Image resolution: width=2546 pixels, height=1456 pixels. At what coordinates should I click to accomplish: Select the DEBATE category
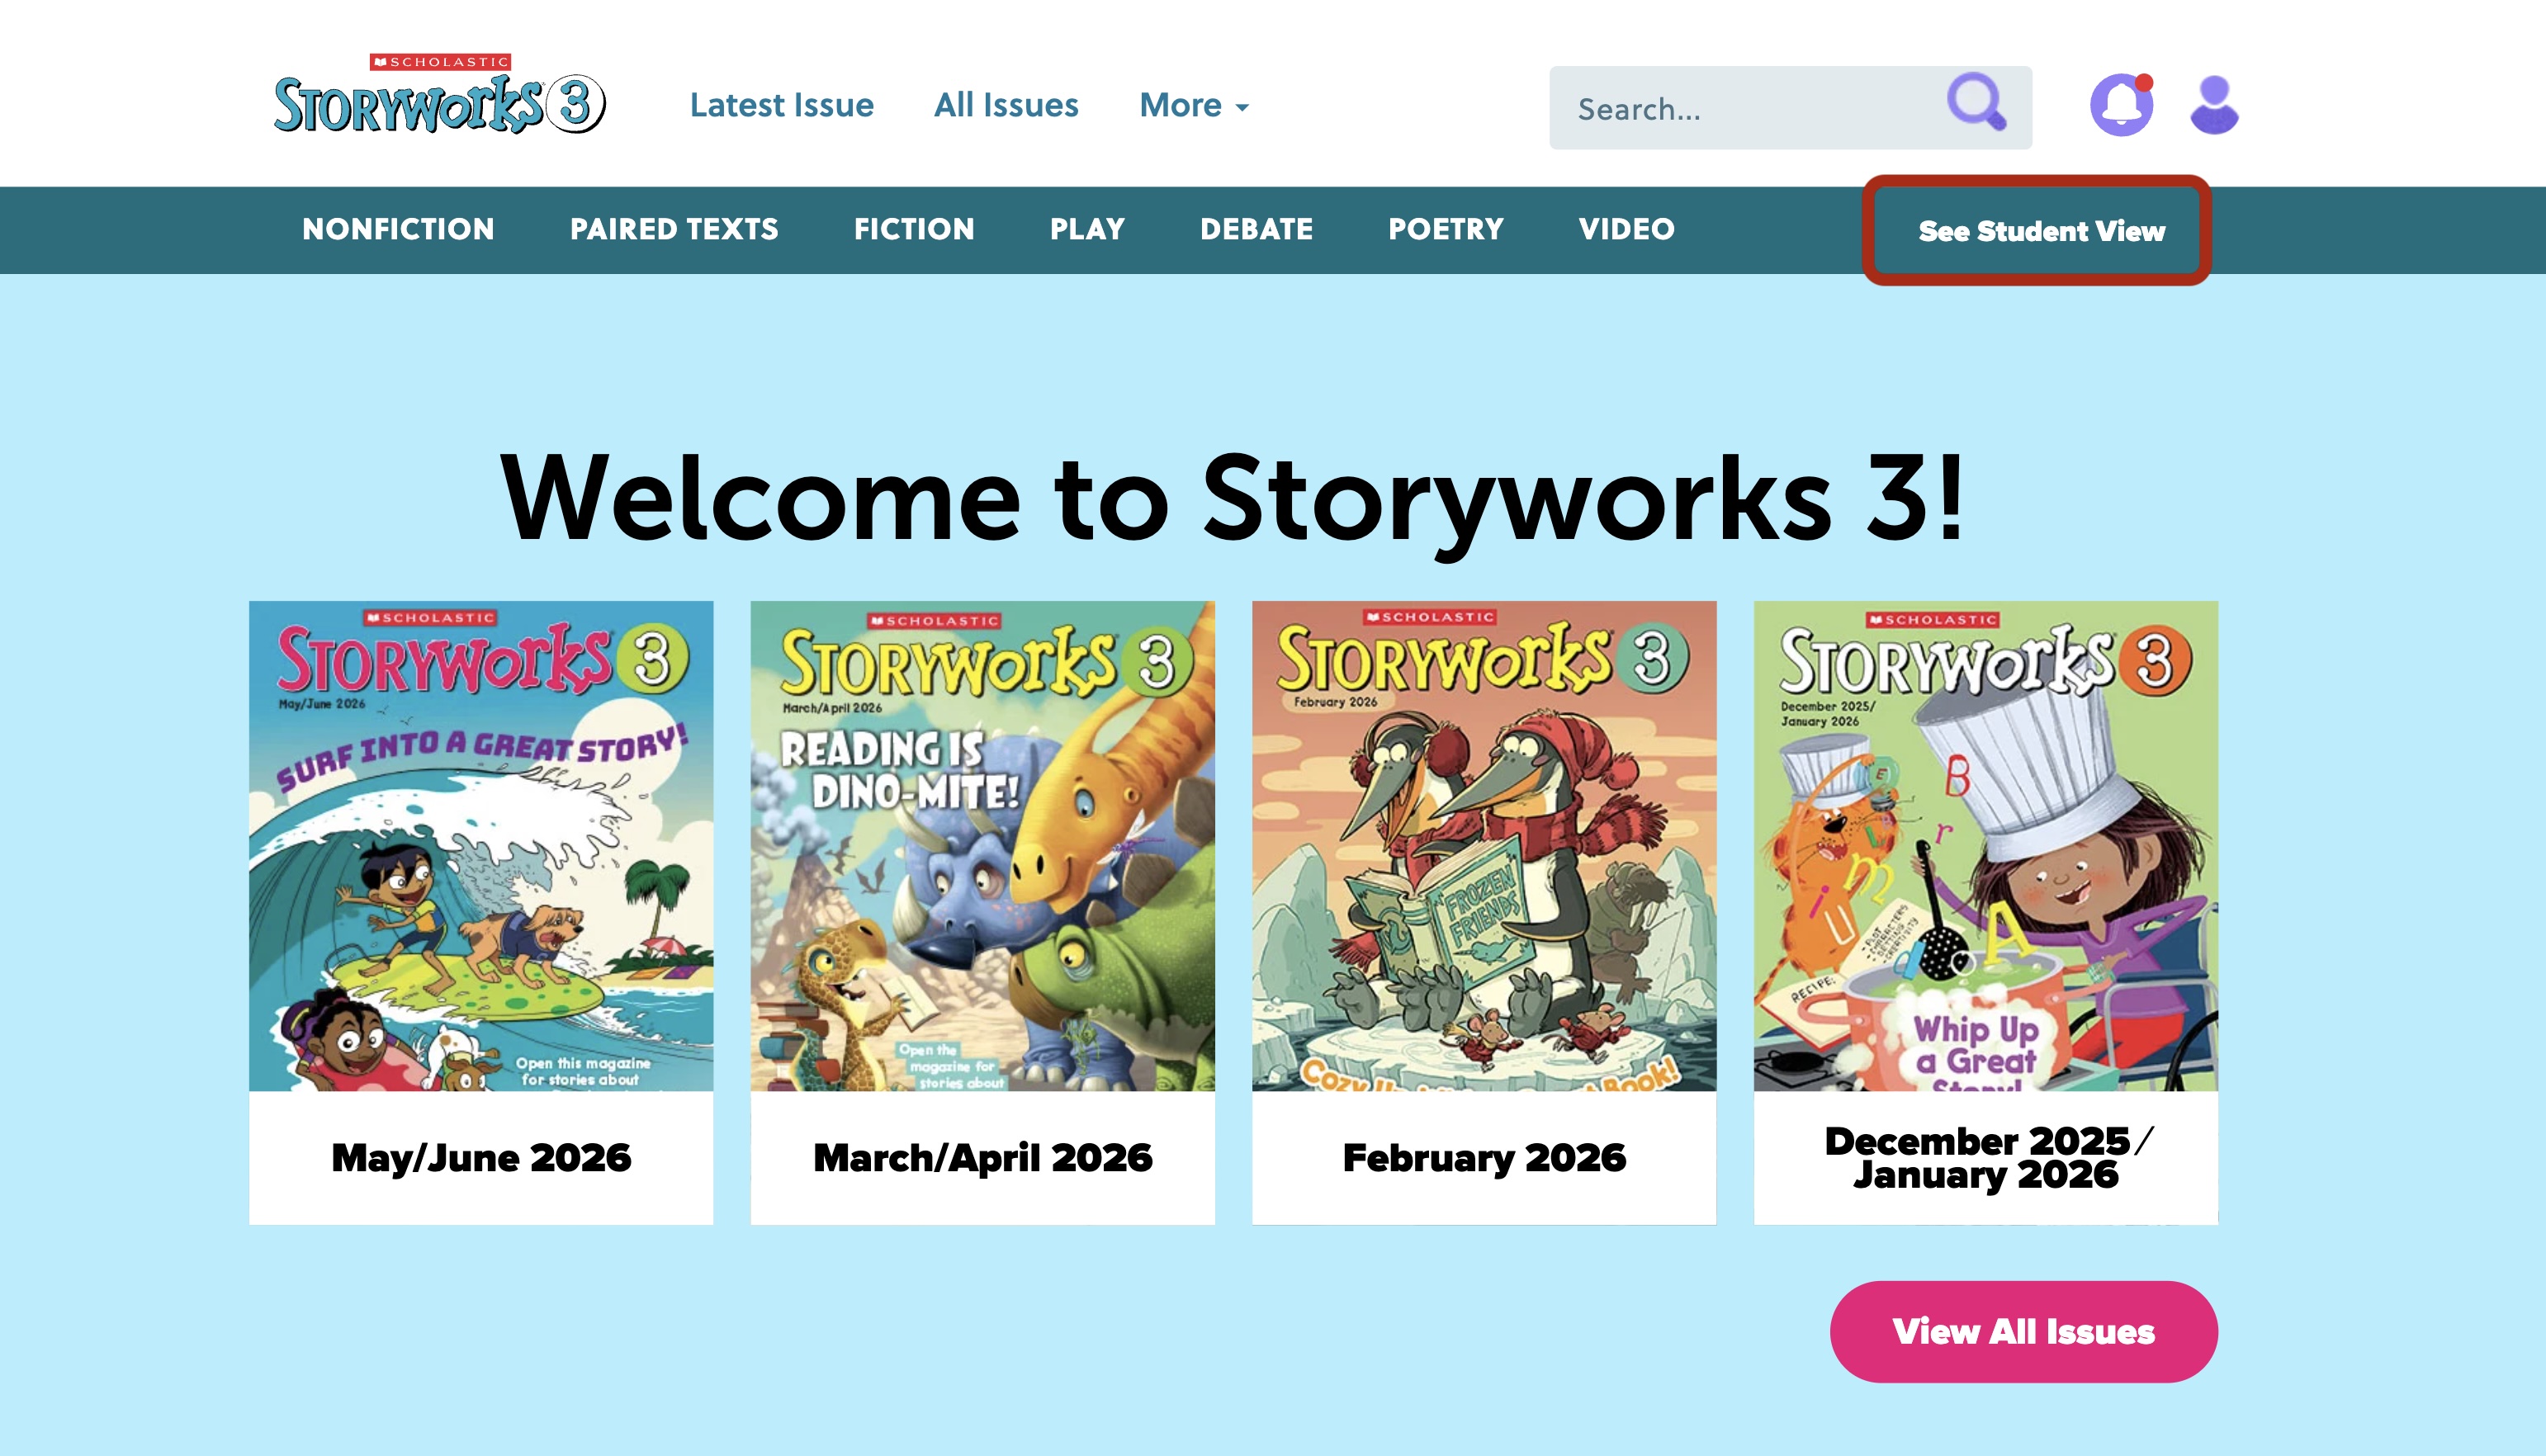pos(1256,229)
